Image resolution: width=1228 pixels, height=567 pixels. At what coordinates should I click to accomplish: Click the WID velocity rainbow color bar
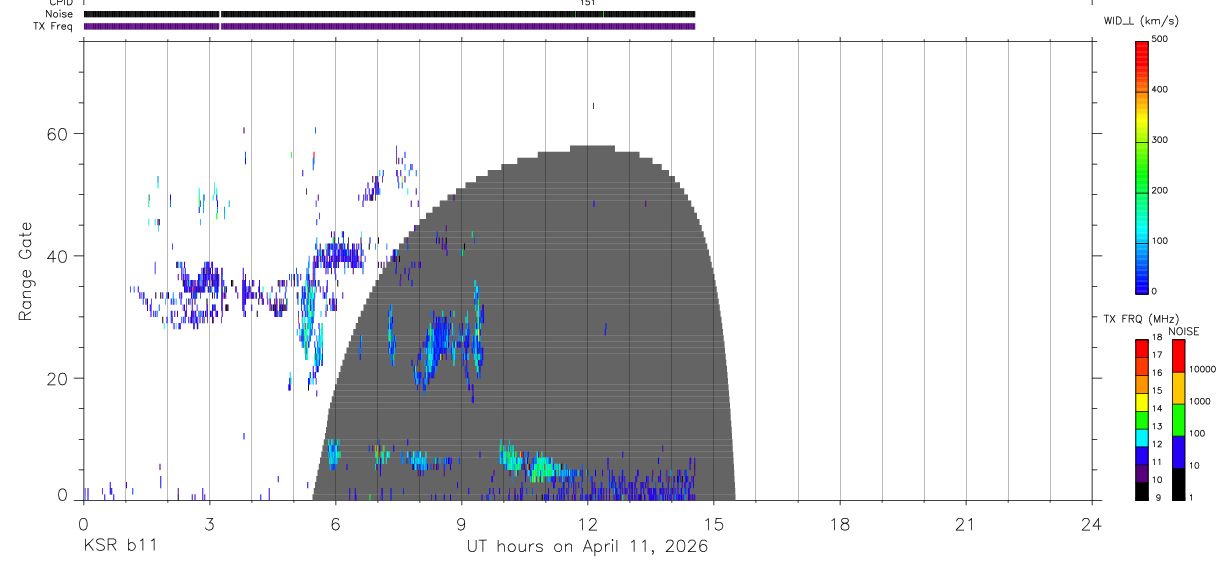1142,166
